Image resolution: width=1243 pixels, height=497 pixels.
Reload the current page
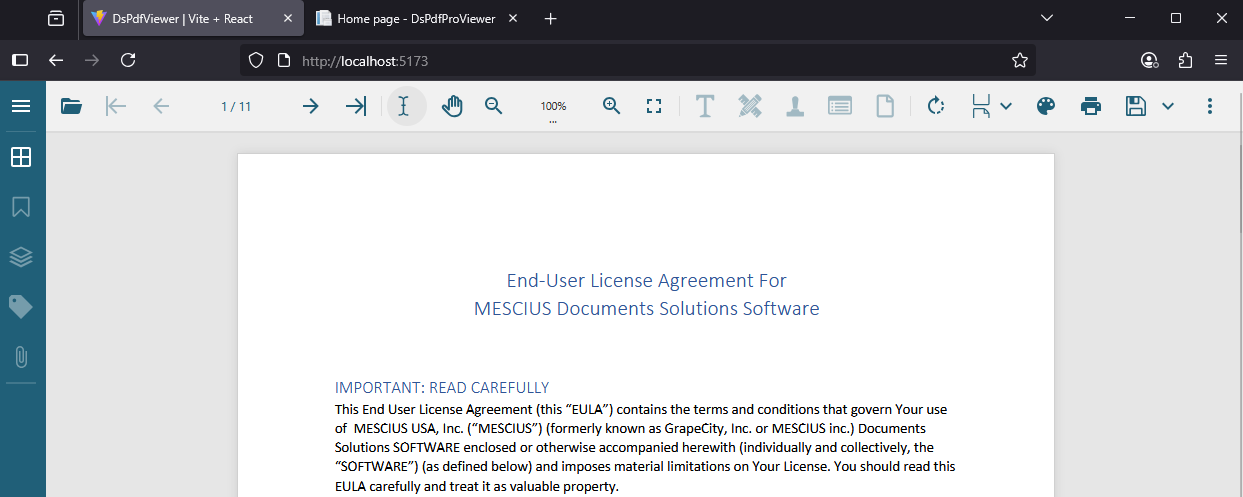pyautogui.click(x=128, y=60)
